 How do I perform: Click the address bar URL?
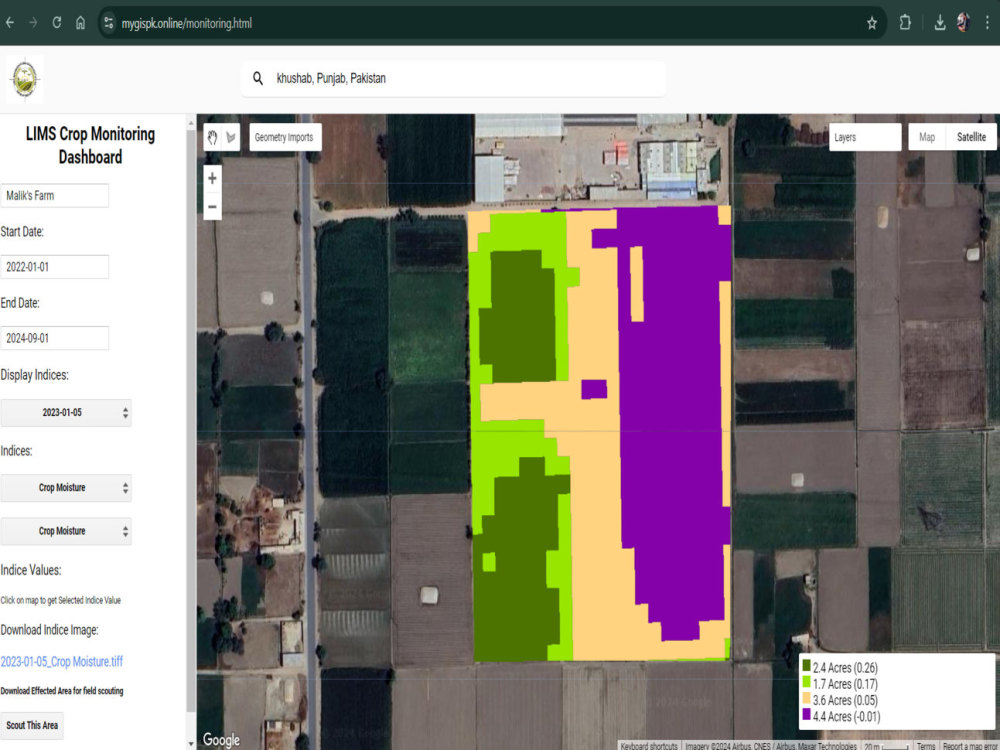[x=187, y=24]
